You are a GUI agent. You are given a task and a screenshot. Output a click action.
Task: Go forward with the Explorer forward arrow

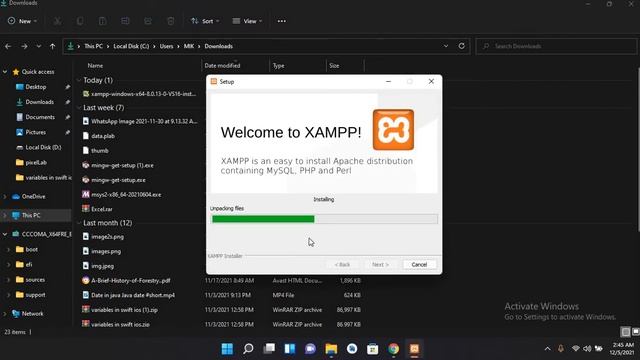(24, 46)
